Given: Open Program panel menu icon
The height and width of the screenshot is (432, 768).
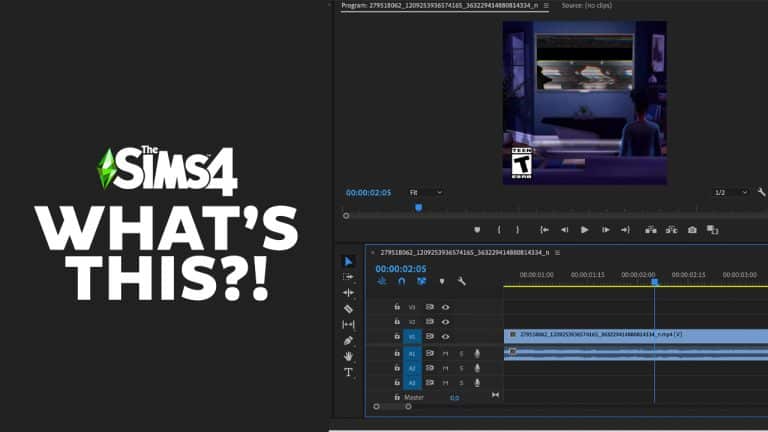Looking at the screenshot, I should [x=546, y=5].
